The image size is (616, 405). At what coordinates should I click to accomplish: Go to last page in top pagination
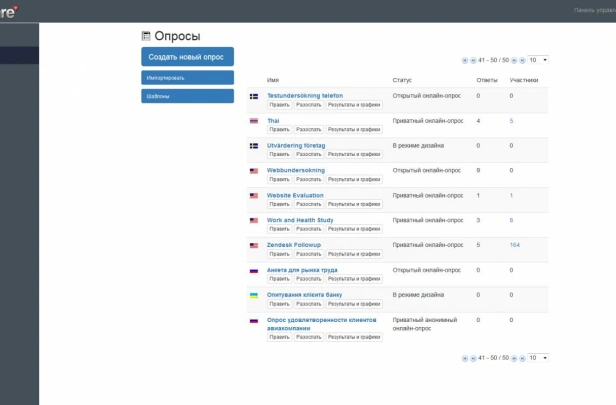[x=522, y=60]
